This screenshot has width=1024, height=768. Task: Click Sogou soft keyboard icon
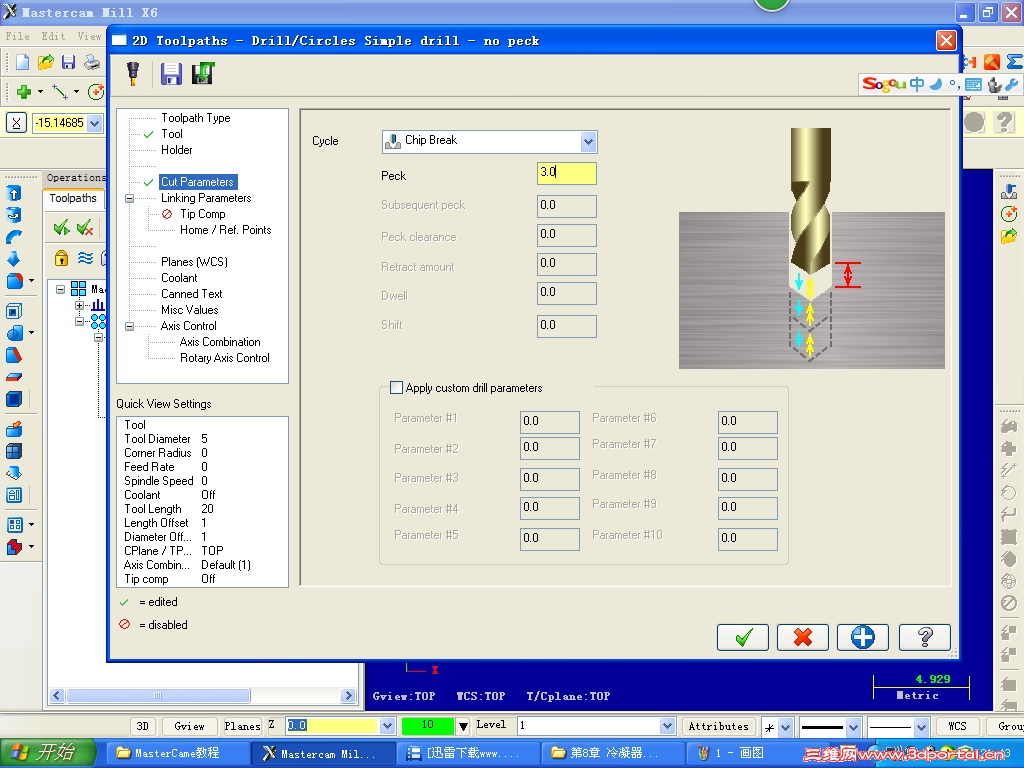[973, 84]
